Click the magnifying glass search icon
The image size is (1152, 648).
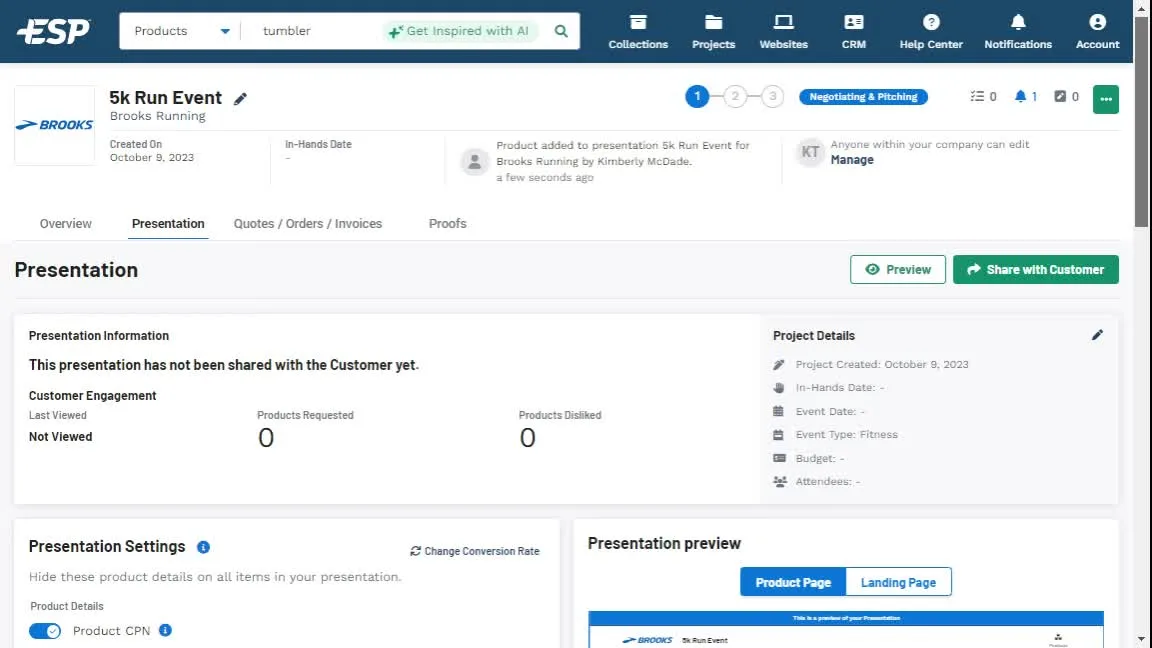(x=561, y=31)
